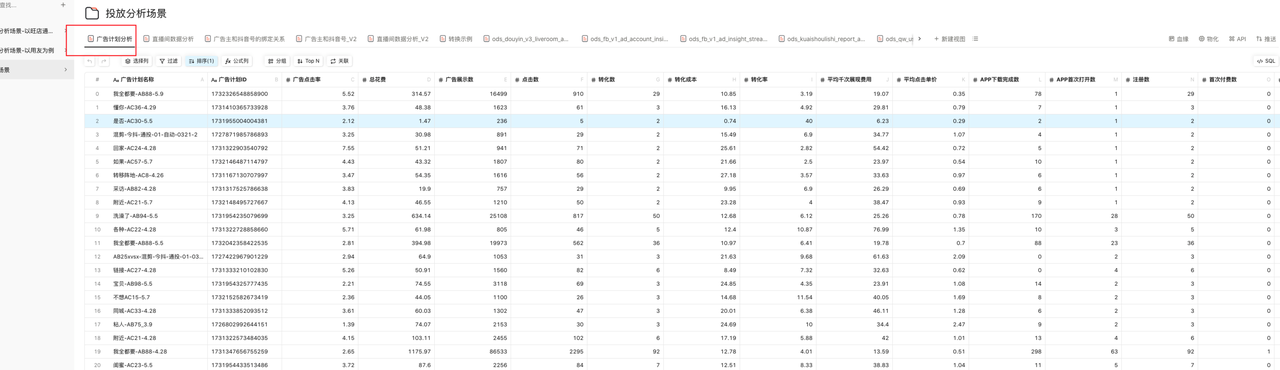Click the 关联 join tool
1280x370 pixels.
pos(340,61)
